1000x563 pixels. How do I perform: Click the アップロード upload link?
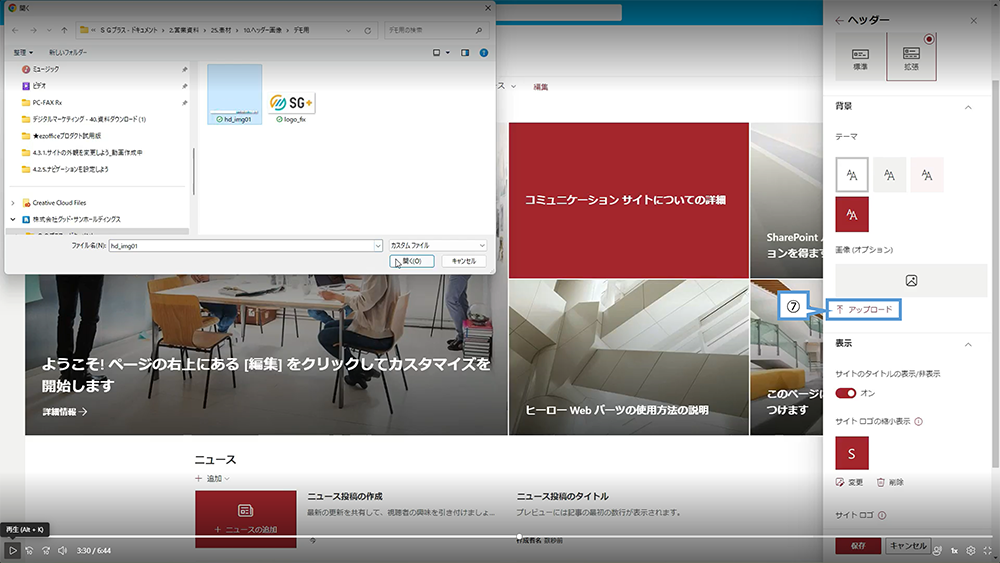tap(864, 309)
